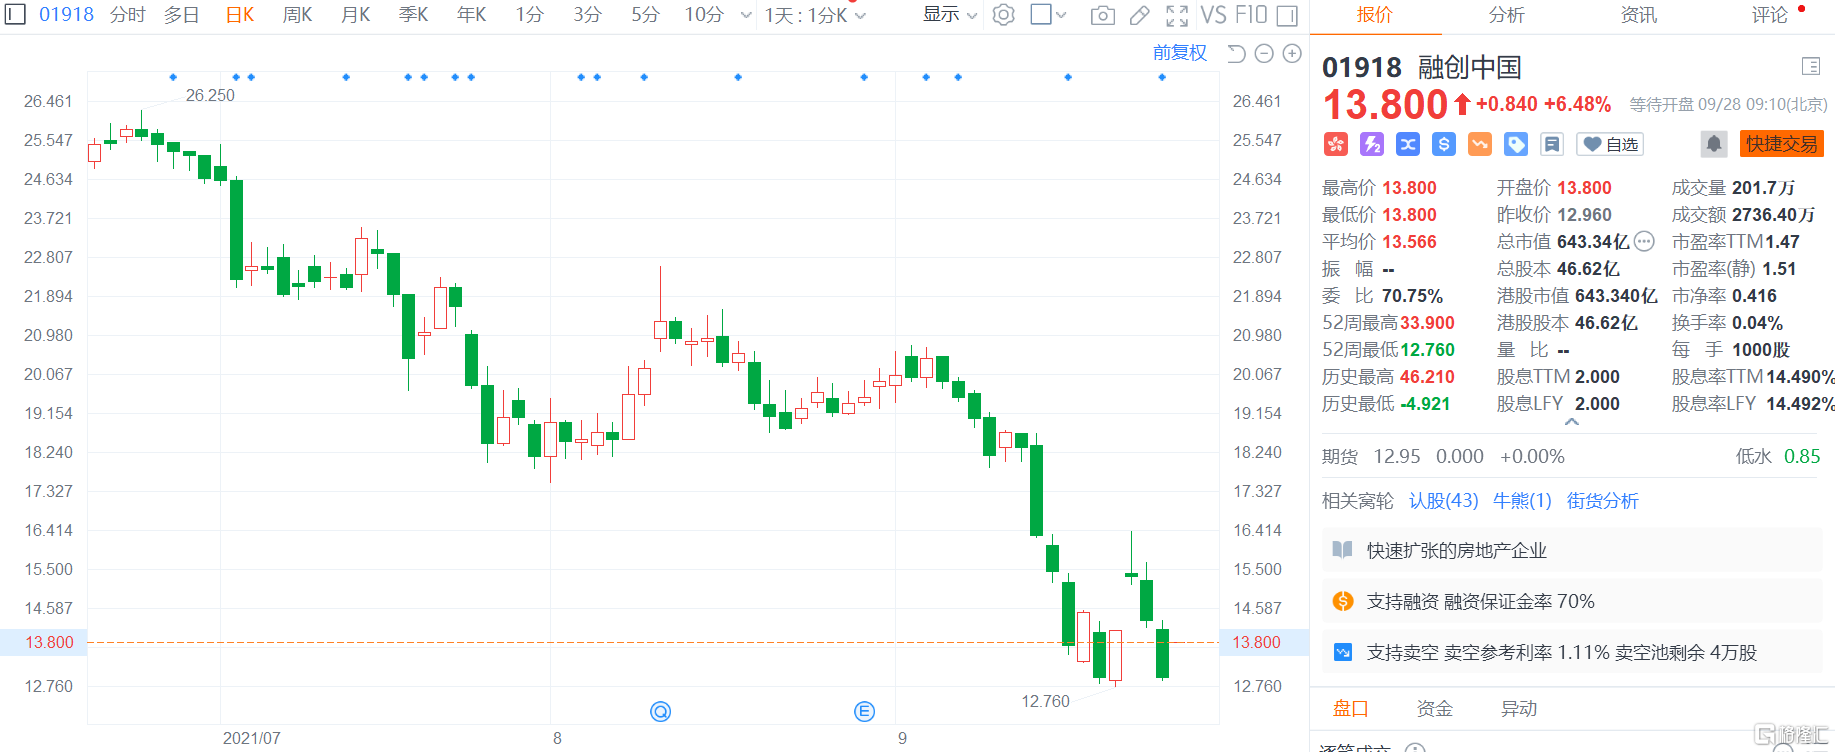Open chart settings gear icon
This screenshot has height=752, width=1836.
click(1004, 15)
